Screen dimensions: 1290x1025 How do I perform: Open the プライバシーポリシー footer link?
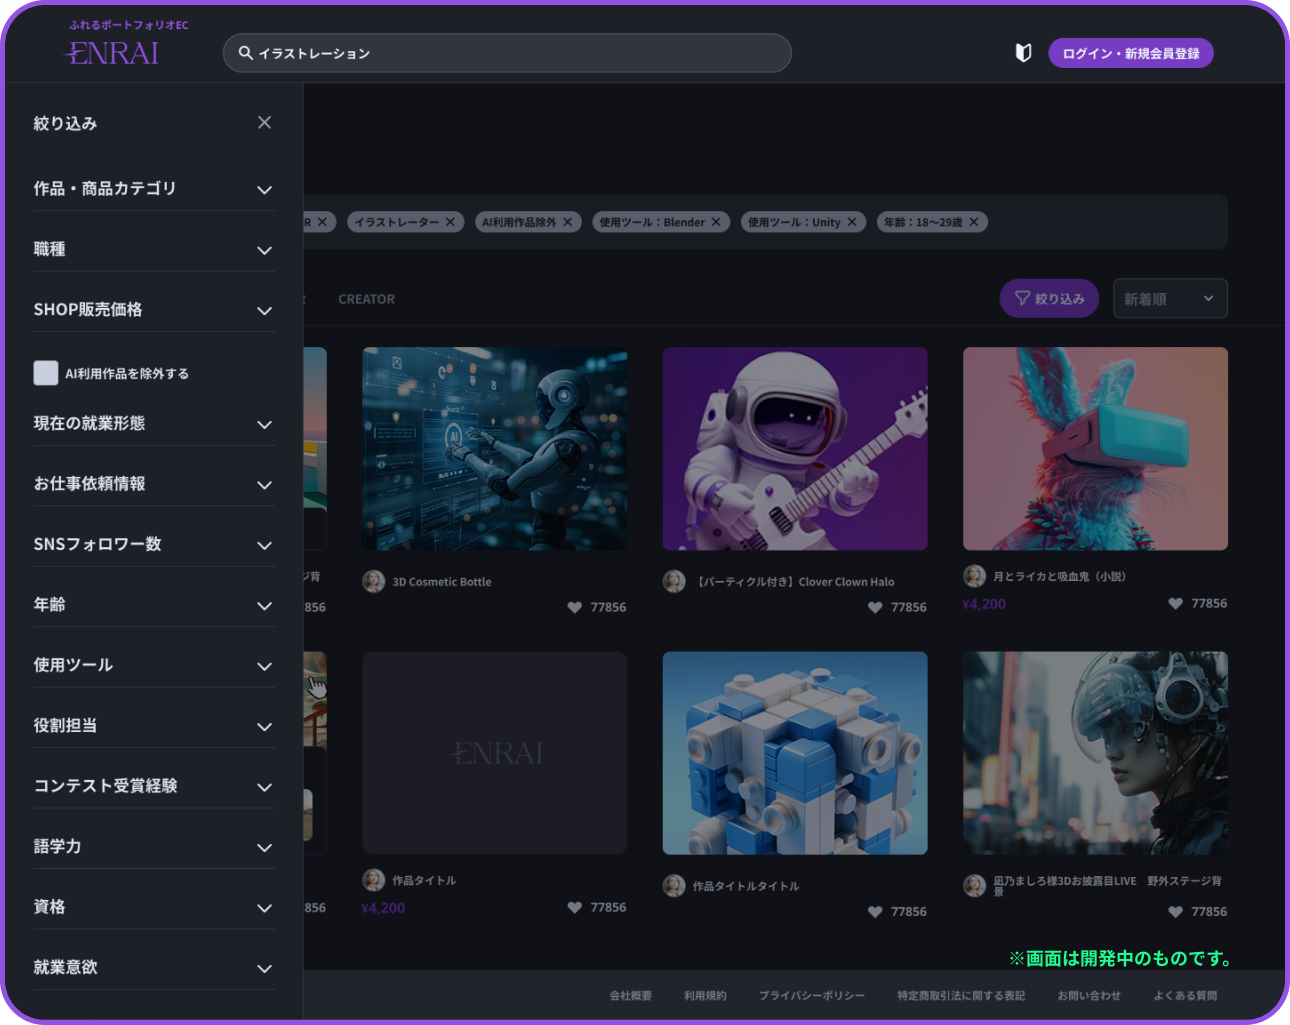coord(811,996)
